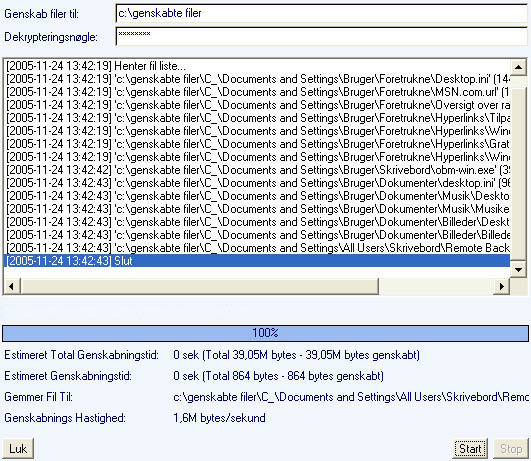Click the Luk button
The height and width of the screenshot is (461, 531).
point(18,448)
